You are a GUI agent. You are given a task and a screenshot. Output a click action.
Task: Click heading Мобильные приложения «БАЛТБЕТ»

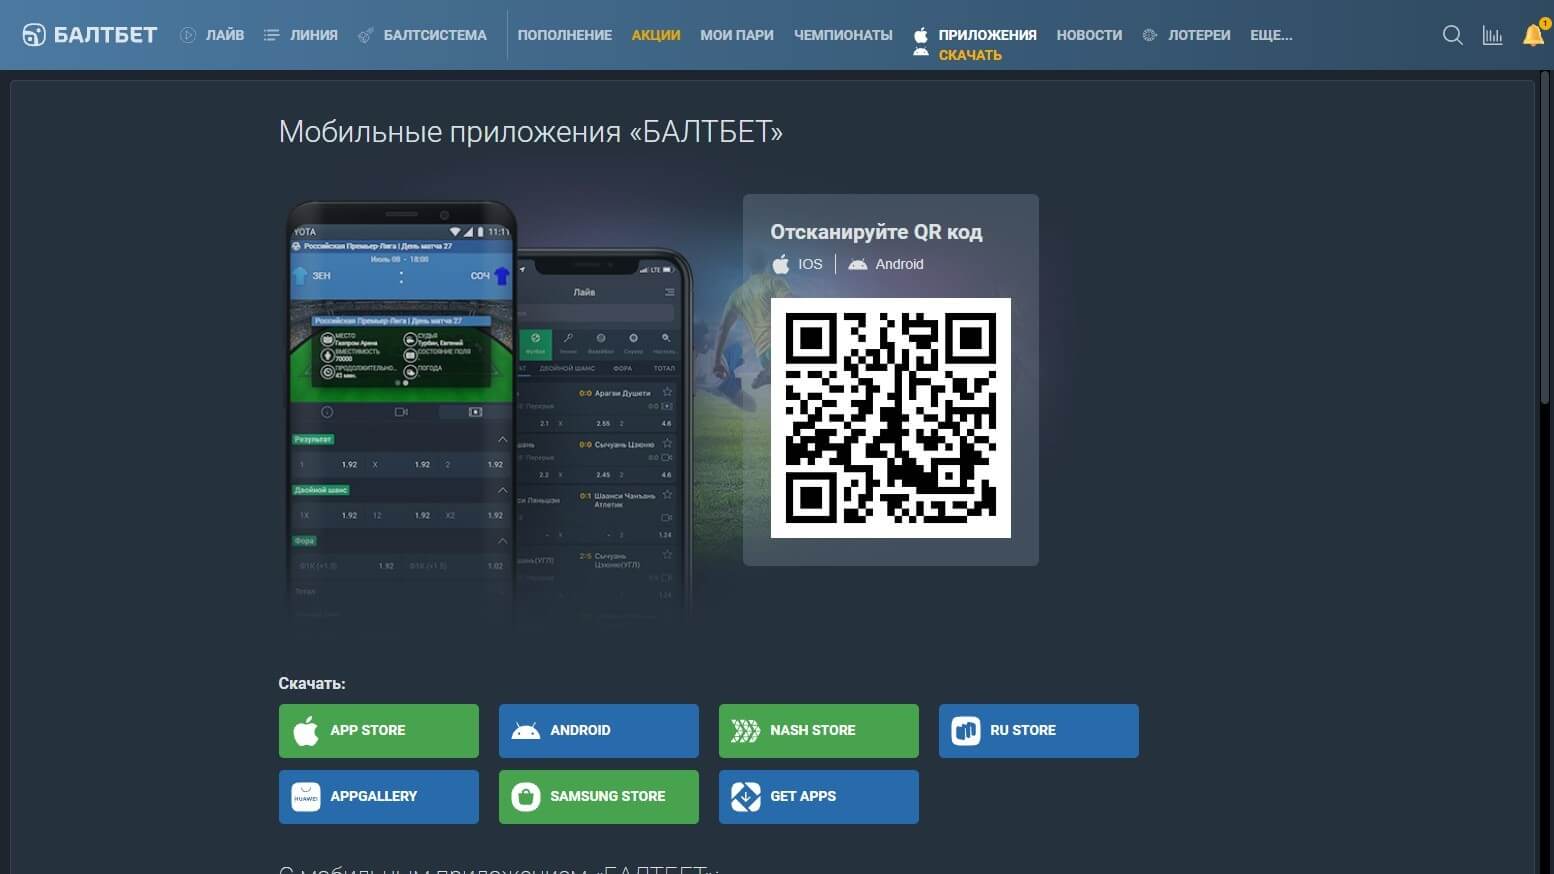coord(530,131)
